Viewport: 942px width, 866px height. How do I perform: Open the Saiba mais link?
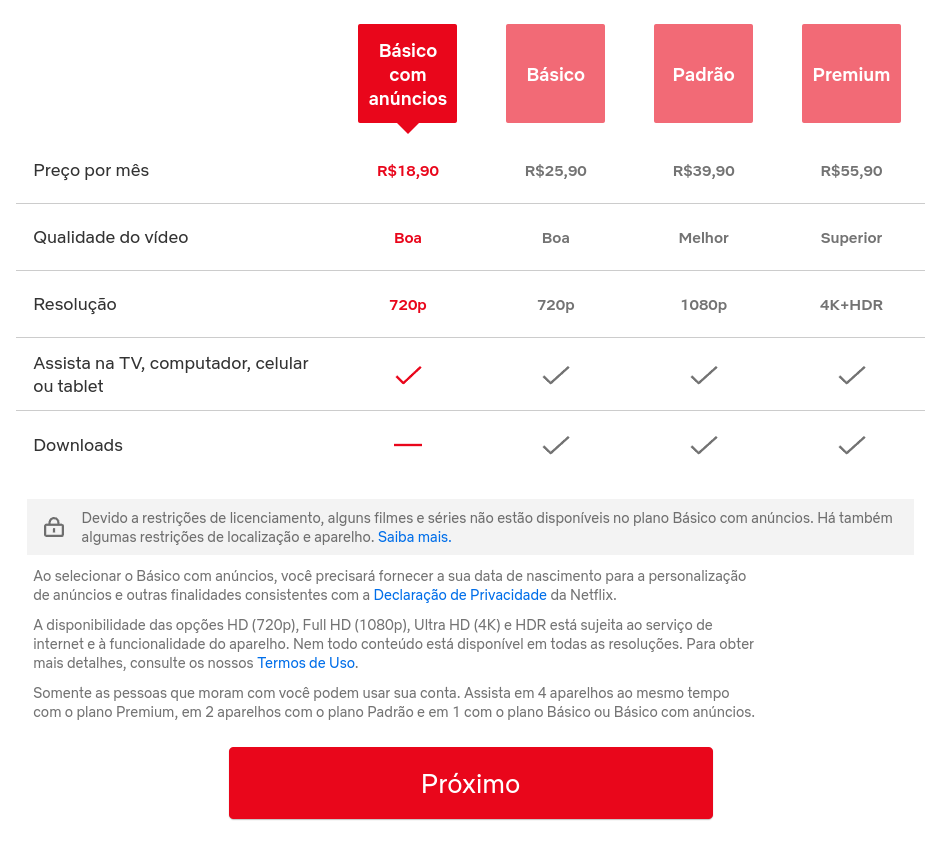pyautogui.click(x=414, y=537)
